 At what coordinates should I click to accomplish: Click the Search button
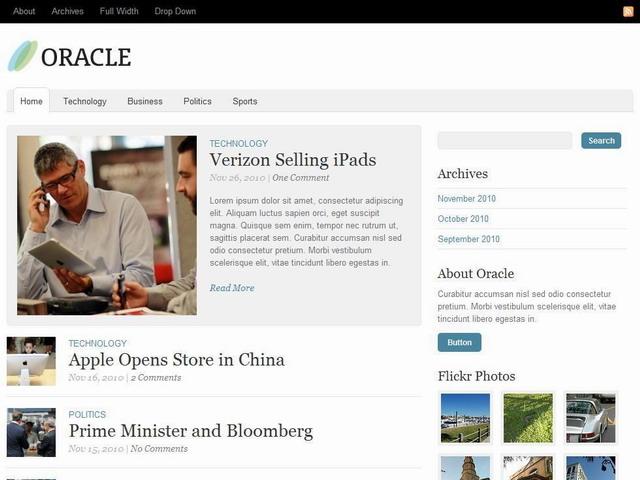[x=601, y=140]
